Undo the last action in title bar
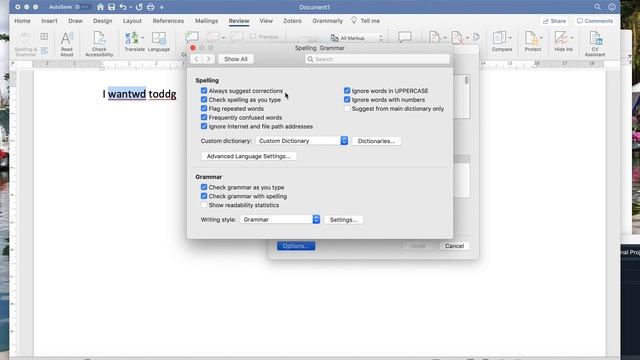The image size is (640, 360). tap(122, 7)
